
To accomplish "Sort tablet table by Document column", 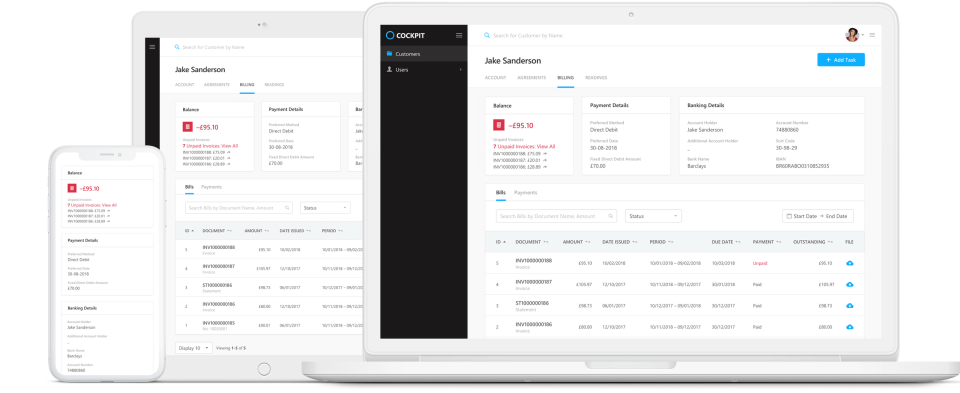I will click(217, 231).
